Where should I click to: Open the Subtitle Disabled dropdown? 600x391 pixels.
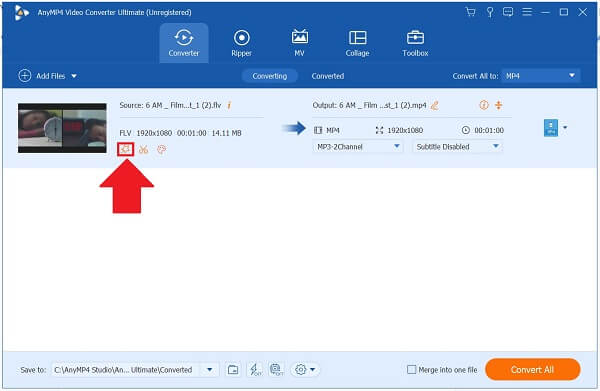pos(457,147)
